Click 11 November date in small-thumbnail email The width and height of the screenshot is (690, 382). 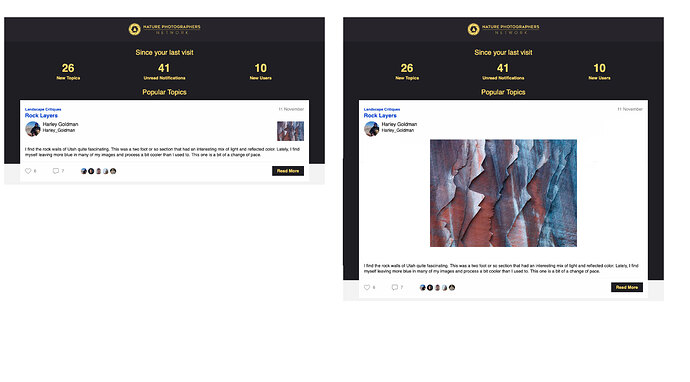(291, 109)
